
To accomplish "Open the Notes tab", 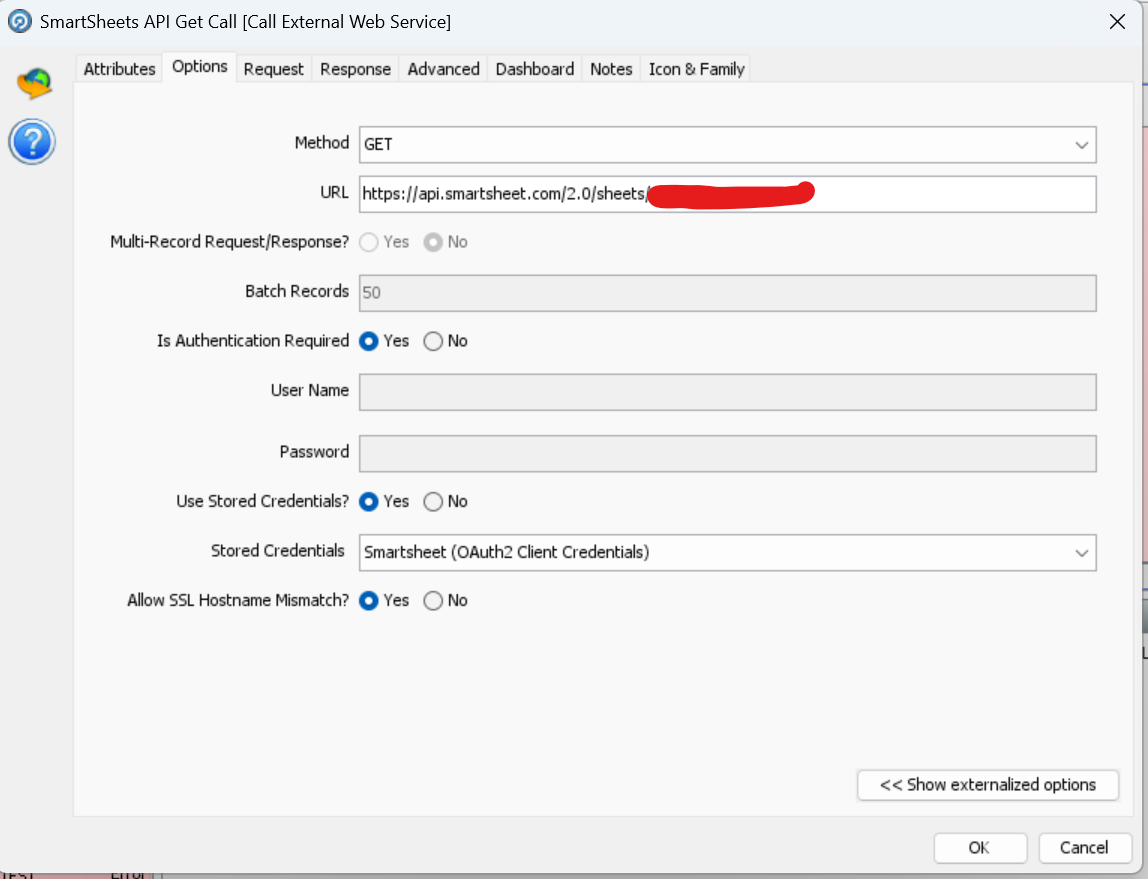I will point(611,69).
